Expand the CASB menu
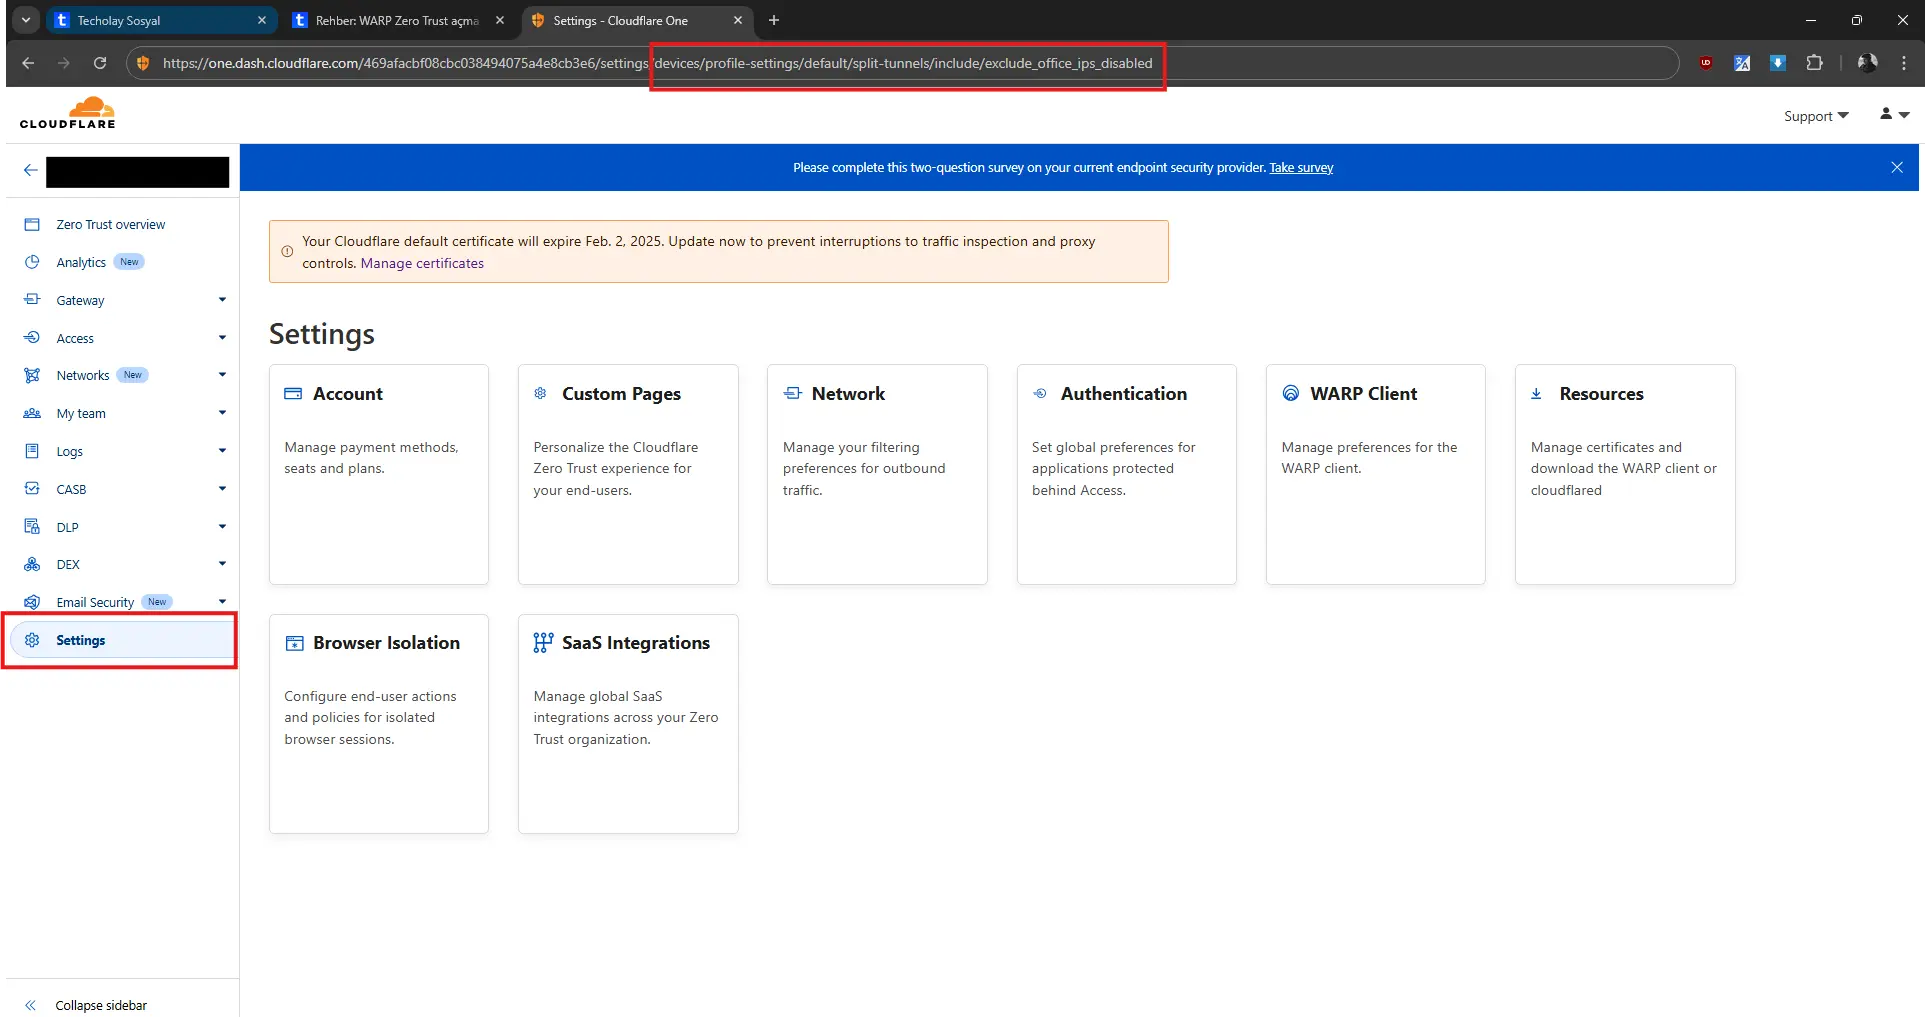Screen dimensions: 1925x1017 222,489
